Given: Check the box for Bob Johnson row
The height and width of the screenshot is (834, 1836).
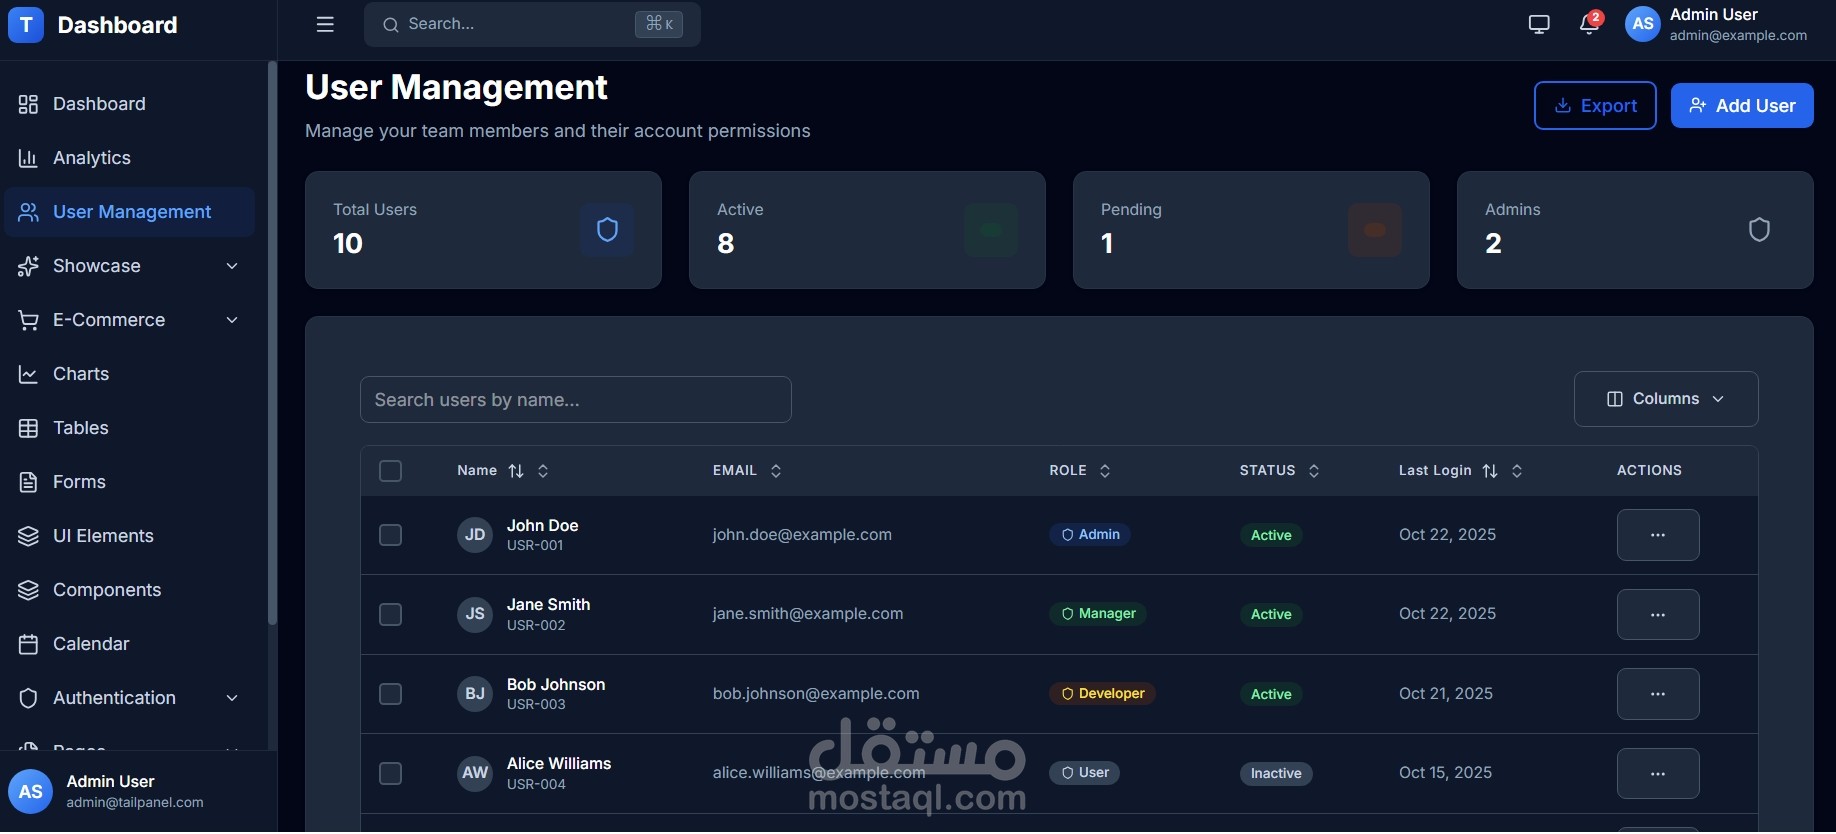Looking at the screenshot, I should pos(391,694).
